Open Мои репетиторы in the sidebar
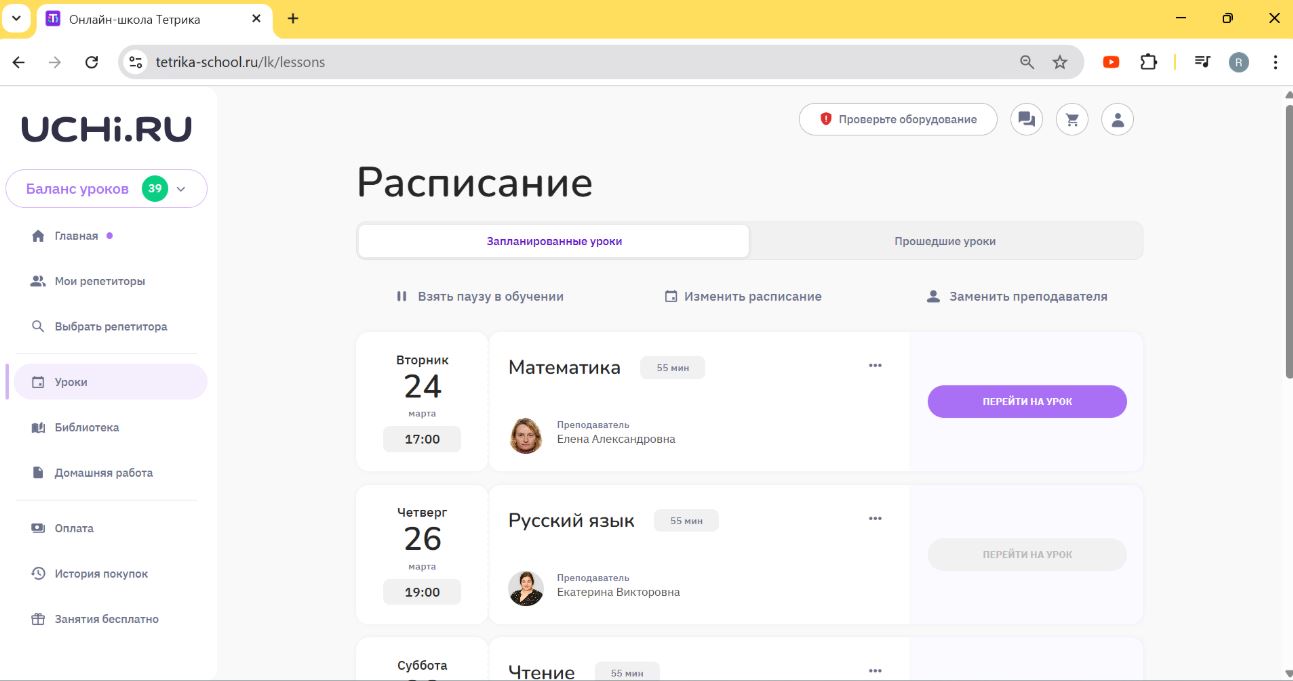 point(100,281)
